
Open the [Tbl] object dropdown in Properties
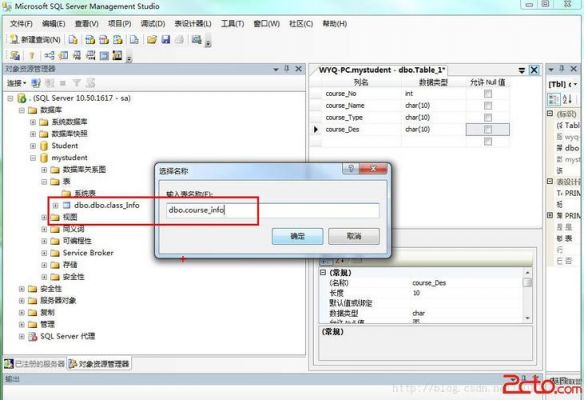click(x=575, y=84)
